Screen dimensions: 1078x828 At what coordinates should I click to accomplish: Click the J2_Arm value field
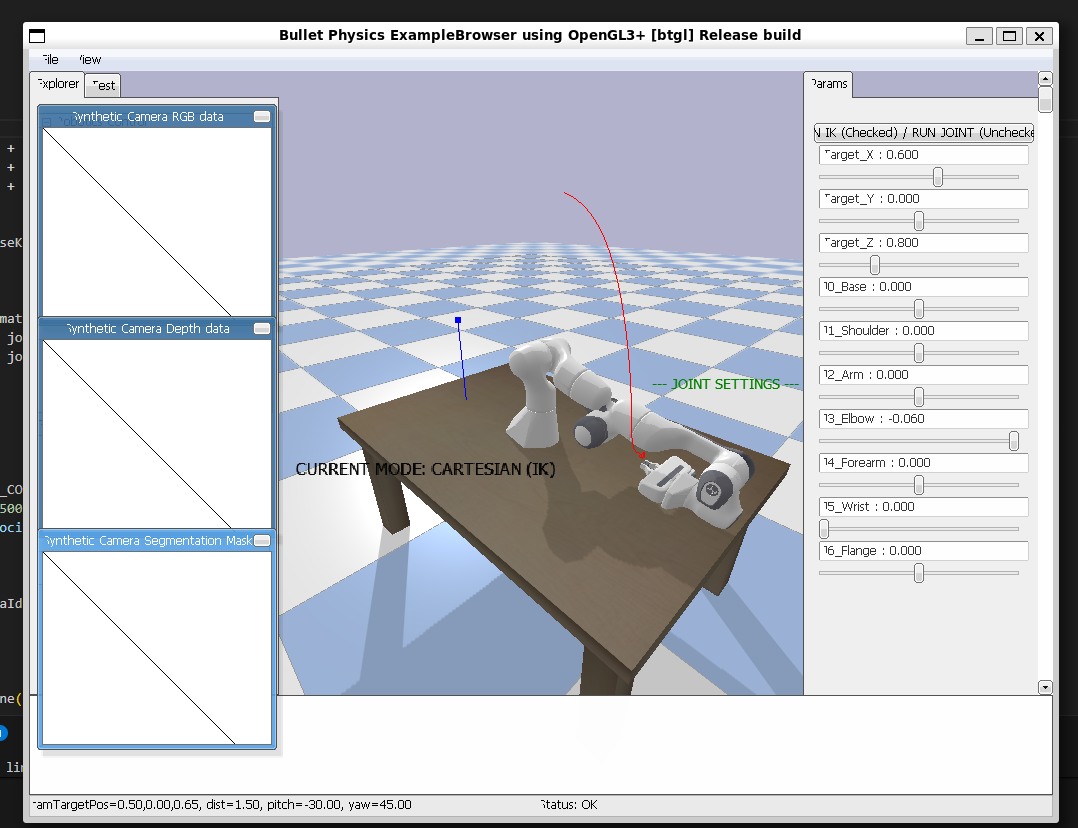tap(923, 375)
